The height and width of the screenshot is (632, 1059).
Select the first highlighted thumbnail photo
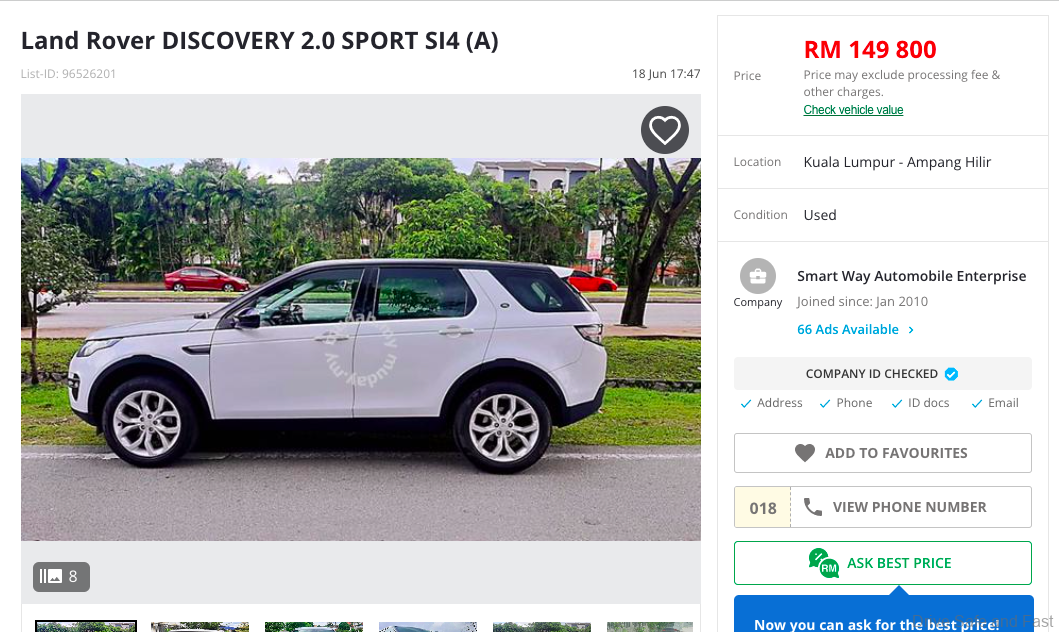tap(86, 626)
